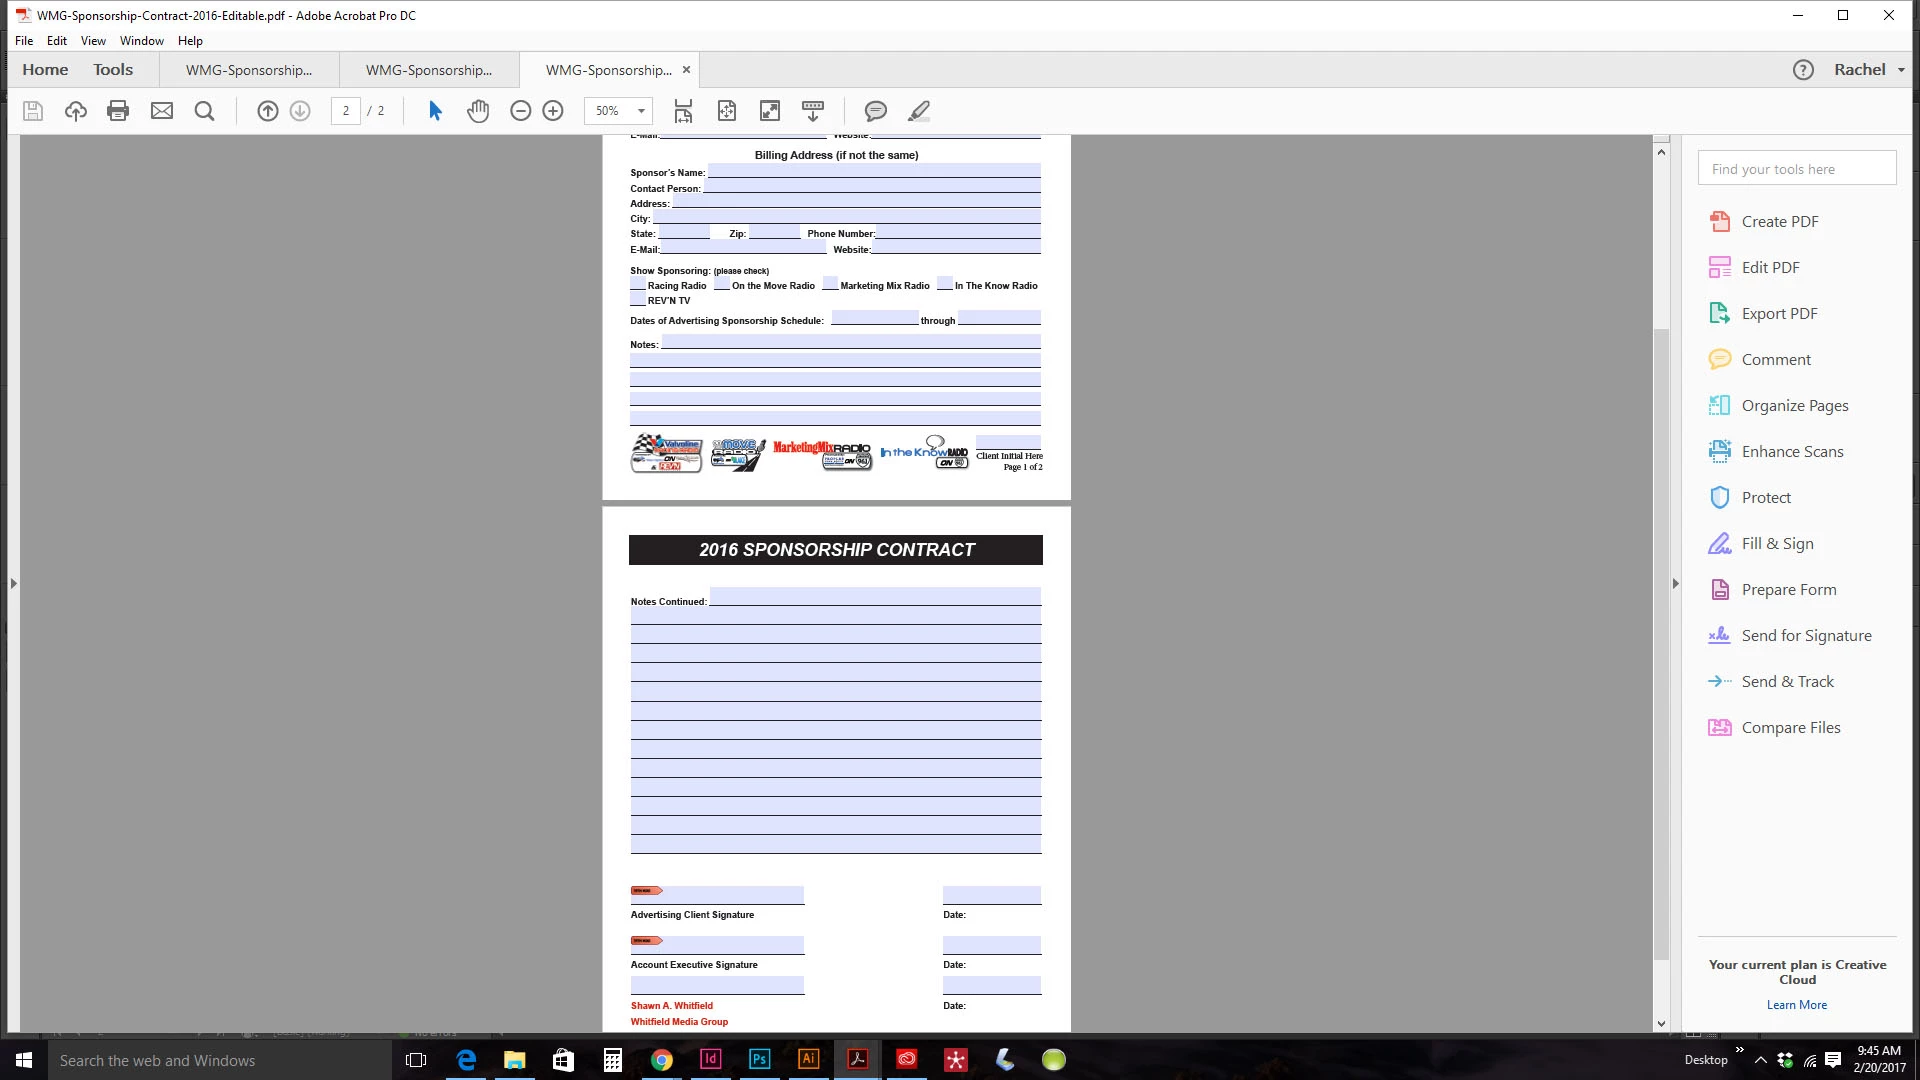Check the In The Know Radio box
The height and width of the screenshot is (1080, 1920).
click(944, 284)
